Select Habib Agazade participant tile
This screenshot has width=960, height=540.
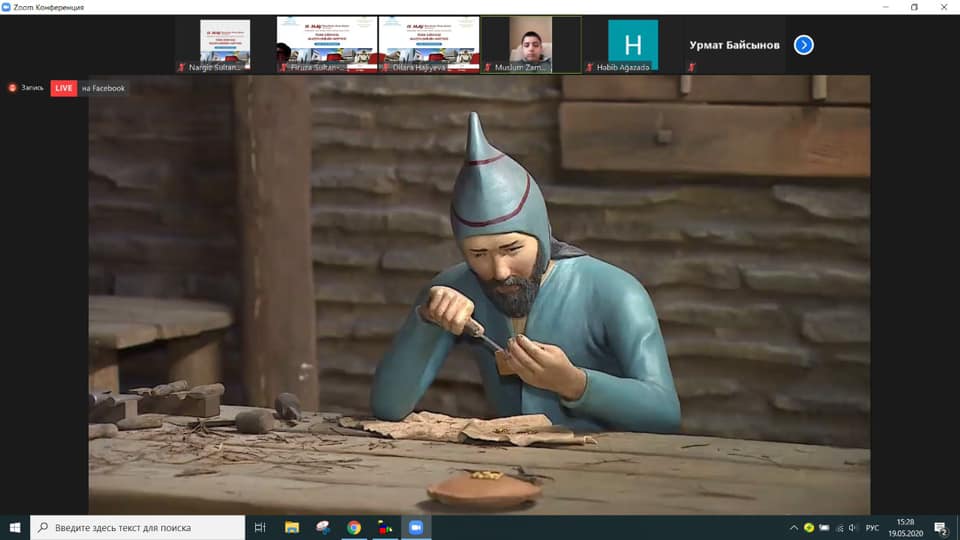point(632,45)
